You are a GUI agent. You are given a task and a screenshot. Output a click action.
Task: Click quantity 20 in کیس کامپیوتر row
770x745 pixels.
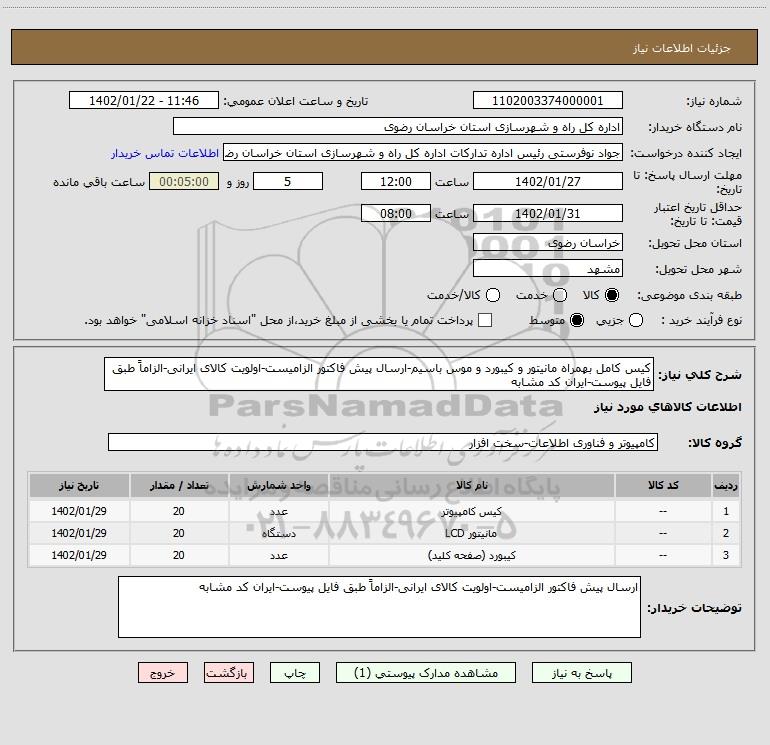(179, 511)
